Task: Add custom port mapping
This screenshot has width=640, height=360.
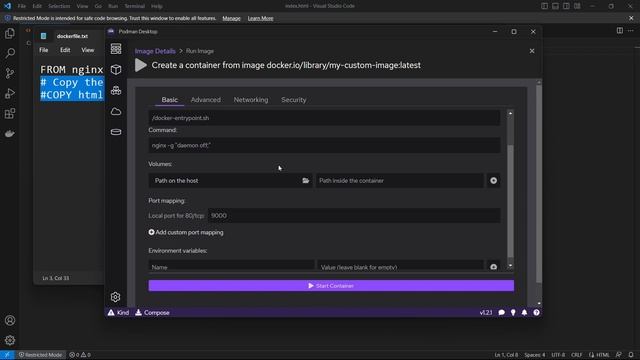Action: tap(186, 232)
